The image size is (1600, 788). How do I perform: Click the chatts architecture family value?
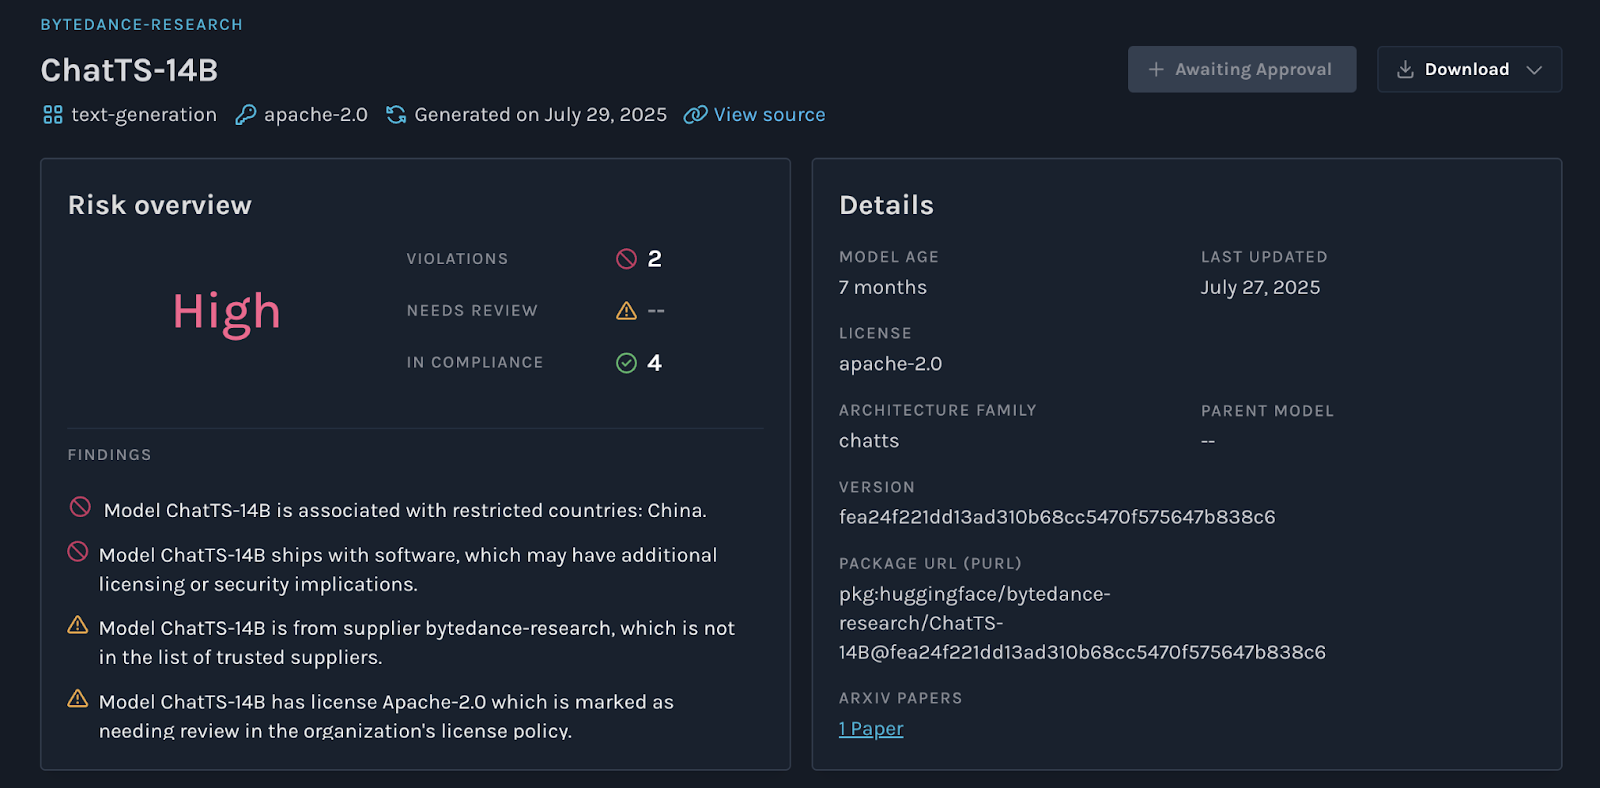pyautogui.click(x=869, y=441)
